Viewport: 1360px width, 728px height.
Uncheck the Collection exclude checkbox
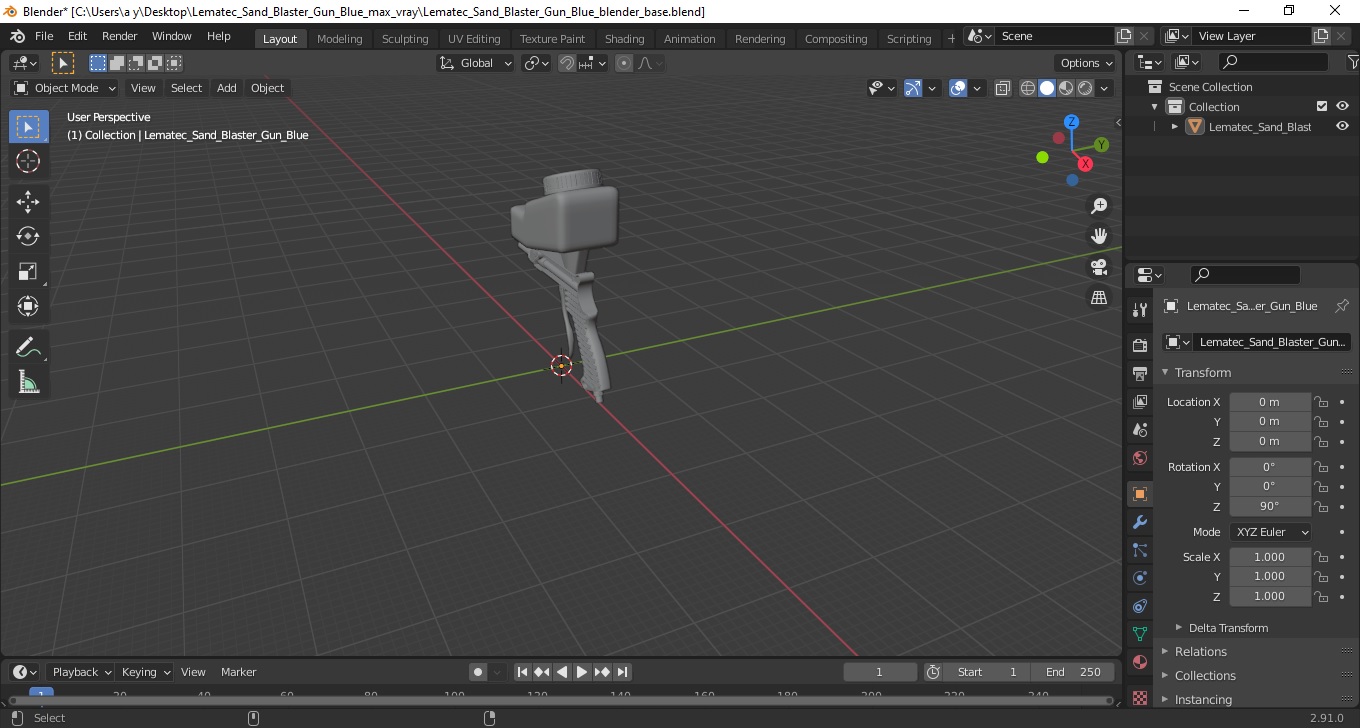[x=1322, y=106]
